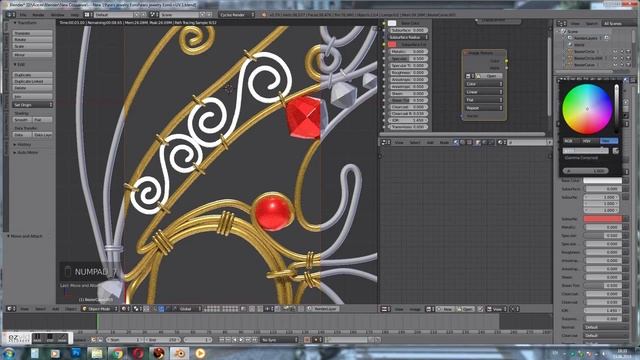Open Google Chrome from the taskbar
This screenshot has width=640, height=360.
click(117, 353)
